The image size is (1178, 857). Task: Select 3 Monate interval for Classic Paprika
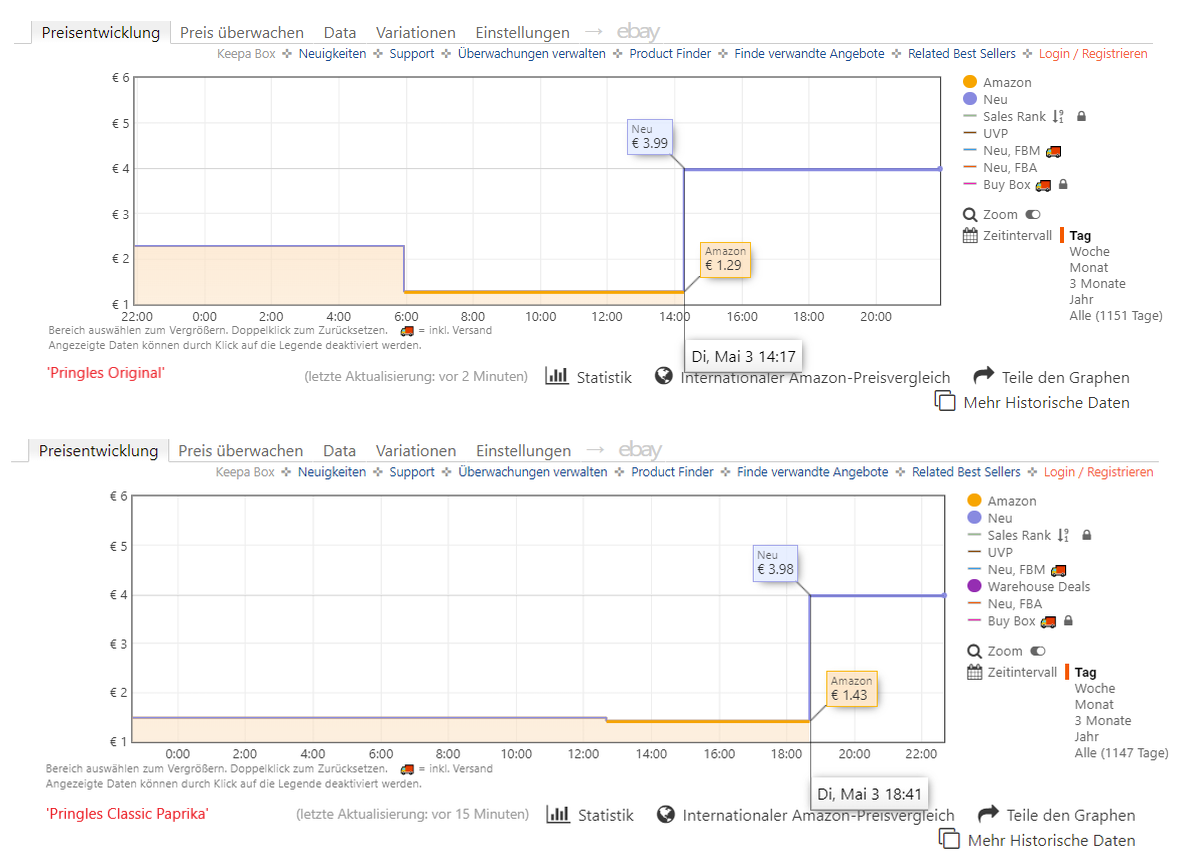click(x=1103, y=721)
